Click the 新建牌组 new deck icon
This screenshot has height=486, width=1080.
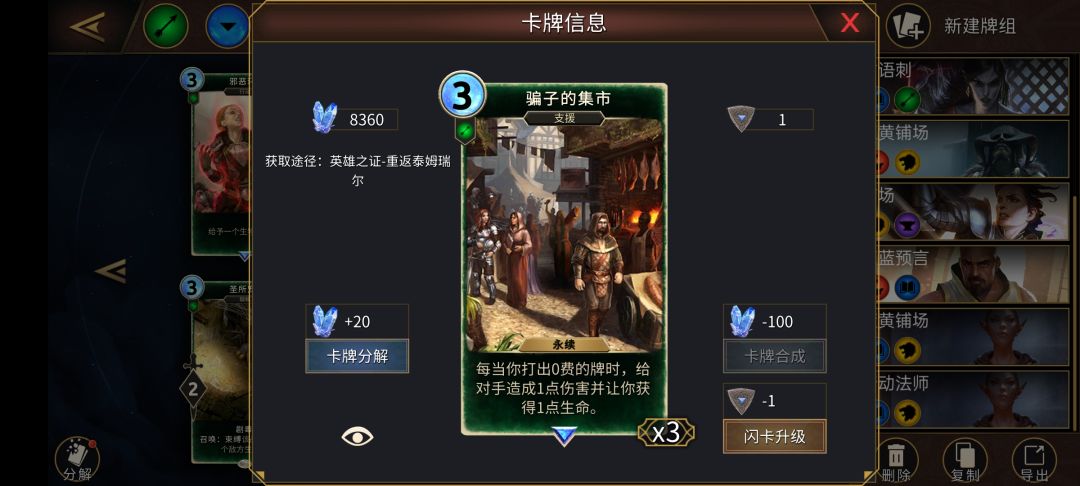pos(908,27)
